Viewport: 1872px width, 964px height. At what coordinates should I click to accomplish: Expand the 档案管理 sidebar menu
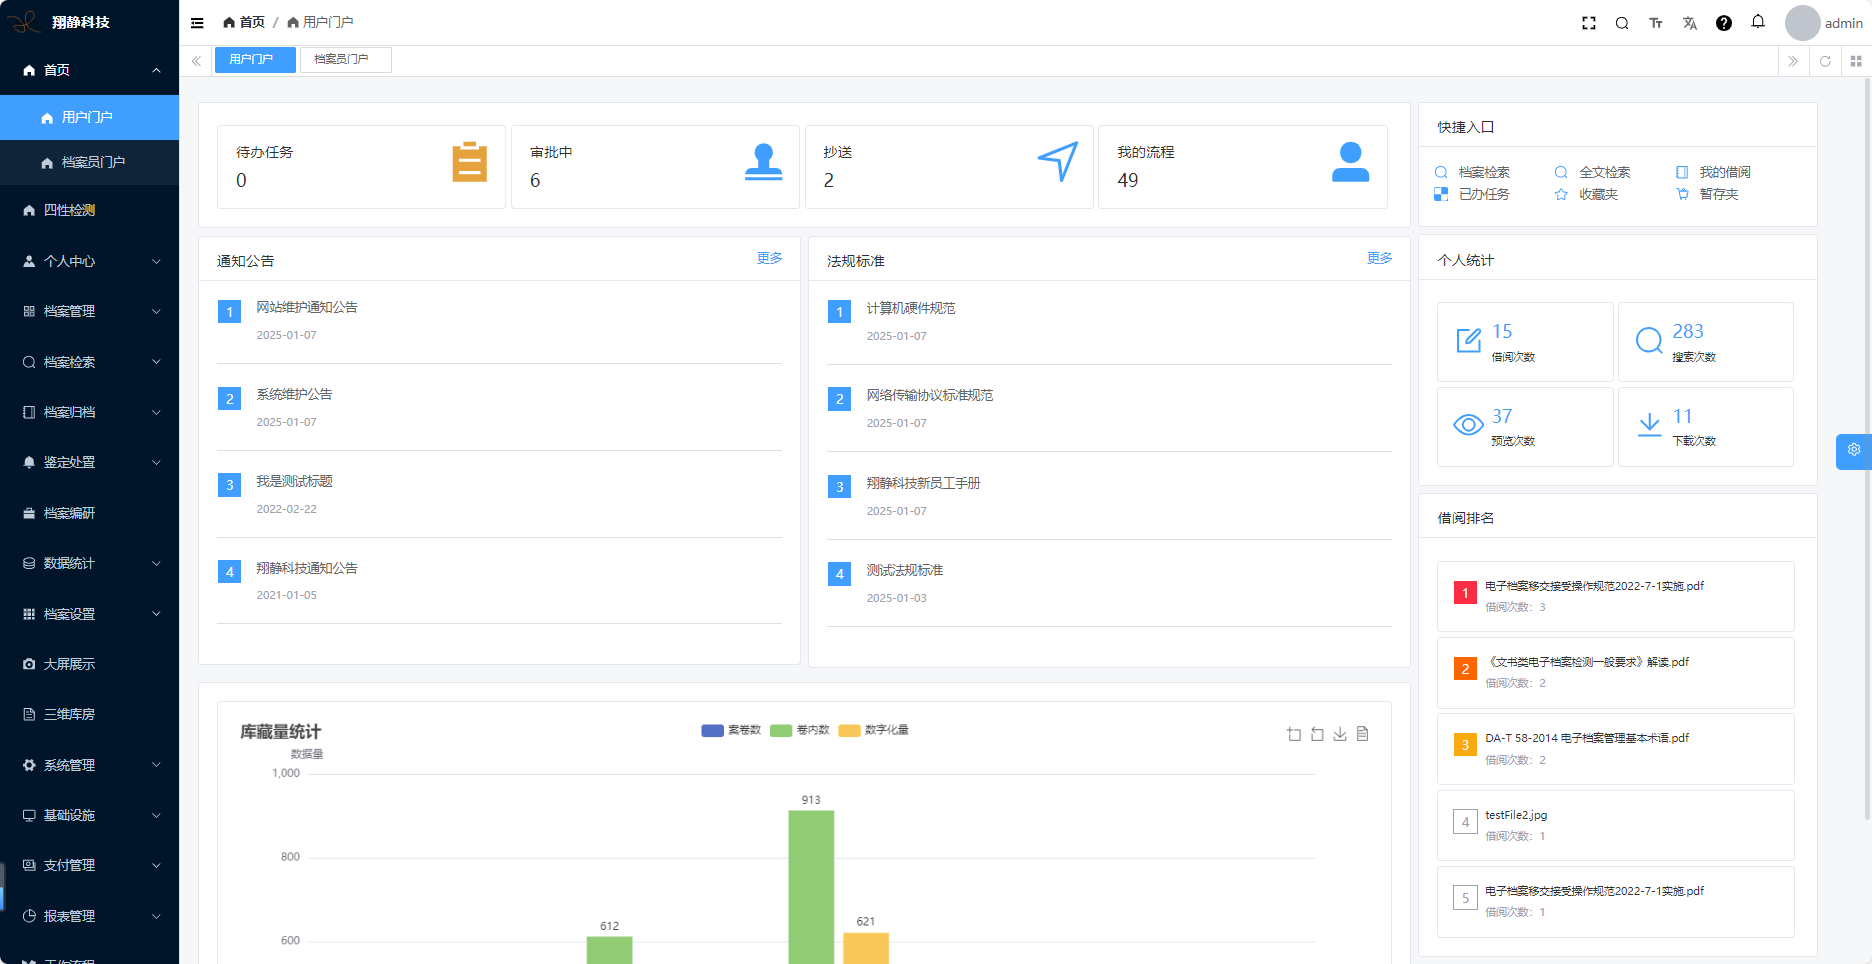tap(90, 311)
